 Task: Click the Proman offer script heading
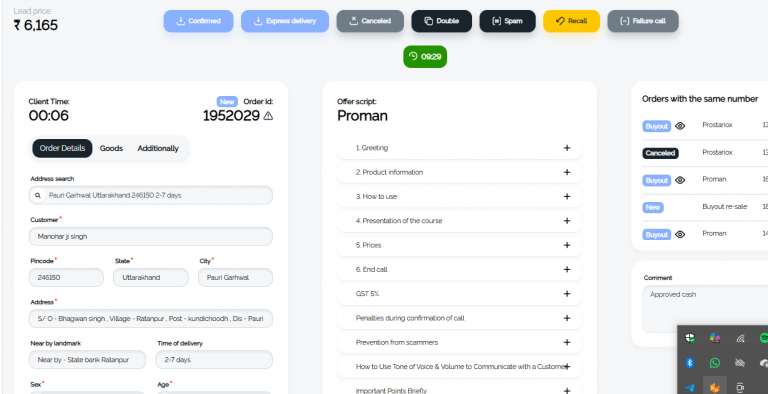coord(362,116)
